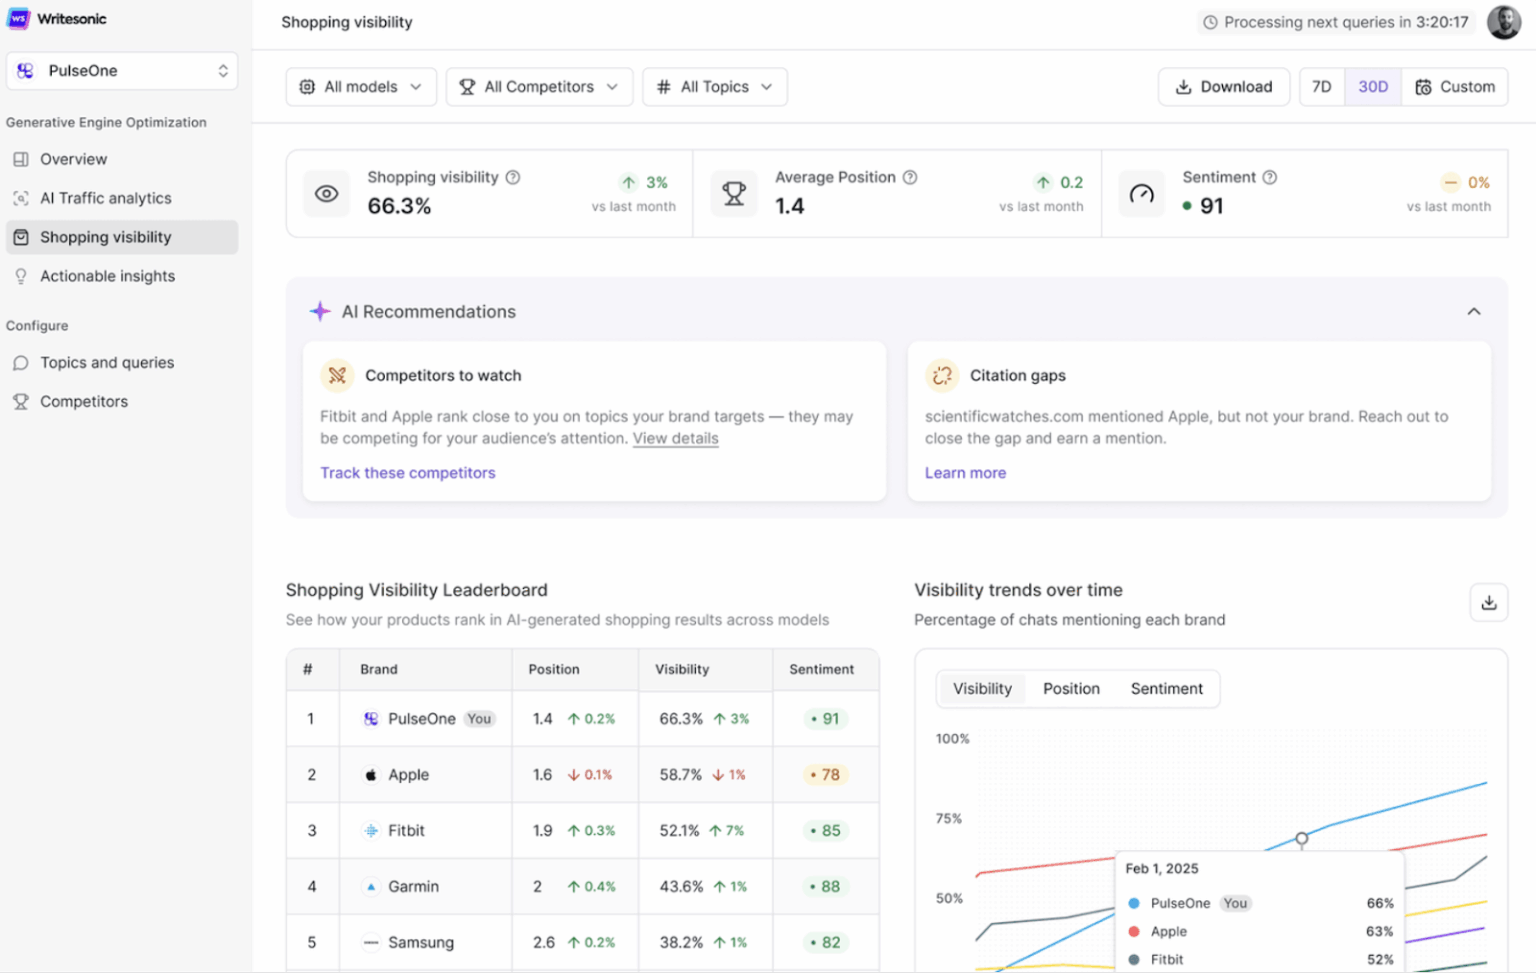
Task: Collapse the AI Recommendations panel
Action: pos(1473,311)
